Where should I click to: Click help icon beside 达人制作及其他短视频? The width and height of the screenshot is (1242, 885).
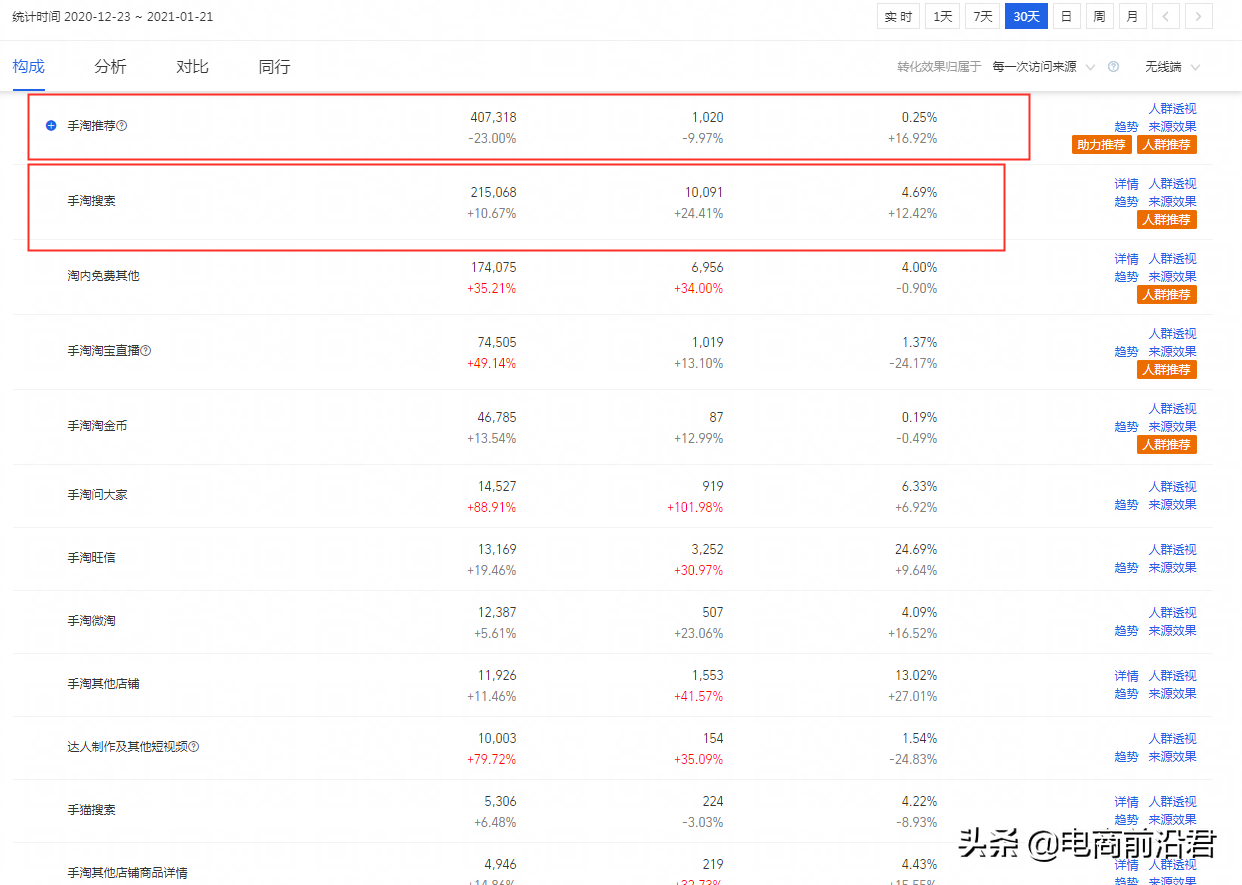click(194, 746)
